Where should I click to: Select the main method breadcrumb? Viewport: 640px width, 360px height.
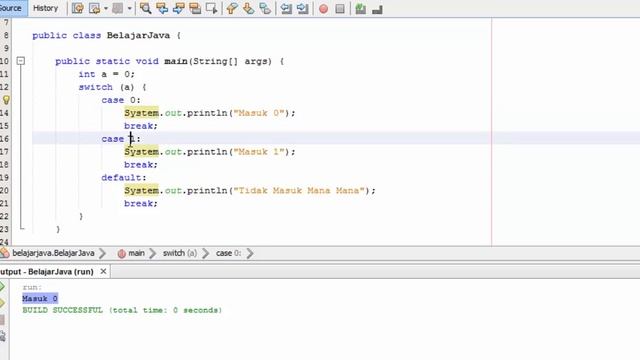click(x=136, y=253)
